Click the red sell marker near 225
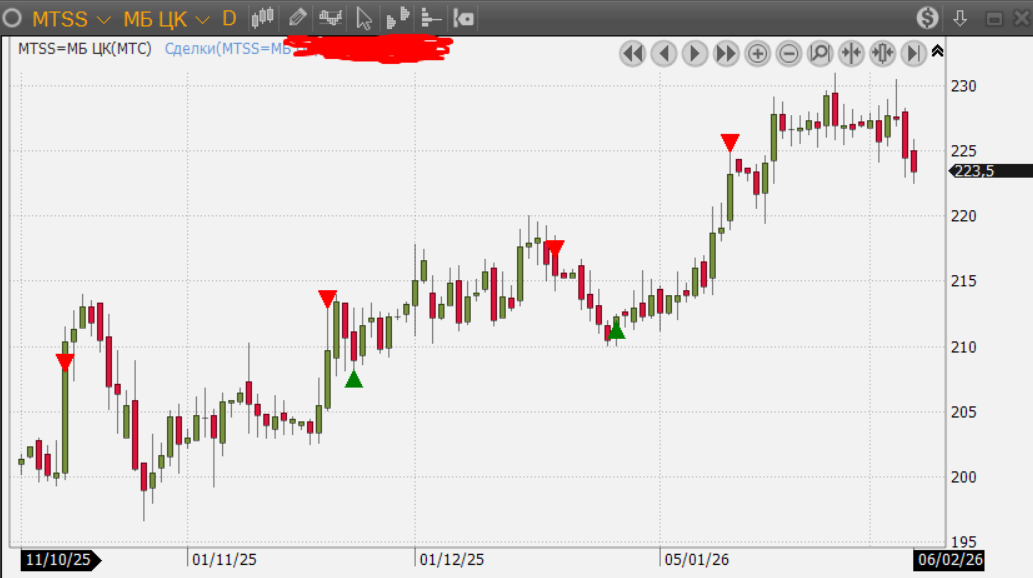 (731, 143)
